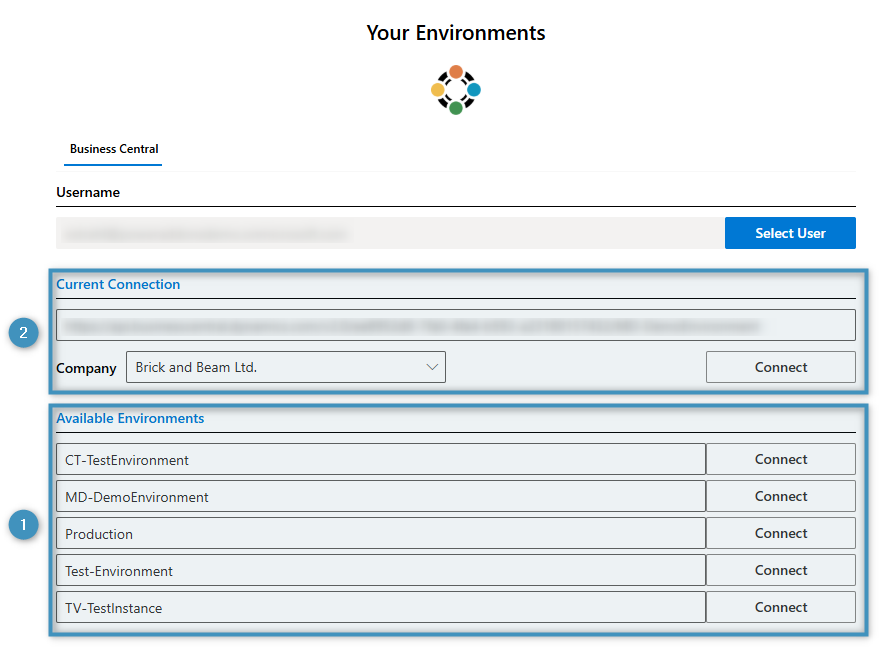Click Connect next to the Company dropdown
This screenshot has height=648, width=884.
pos(781,367)
